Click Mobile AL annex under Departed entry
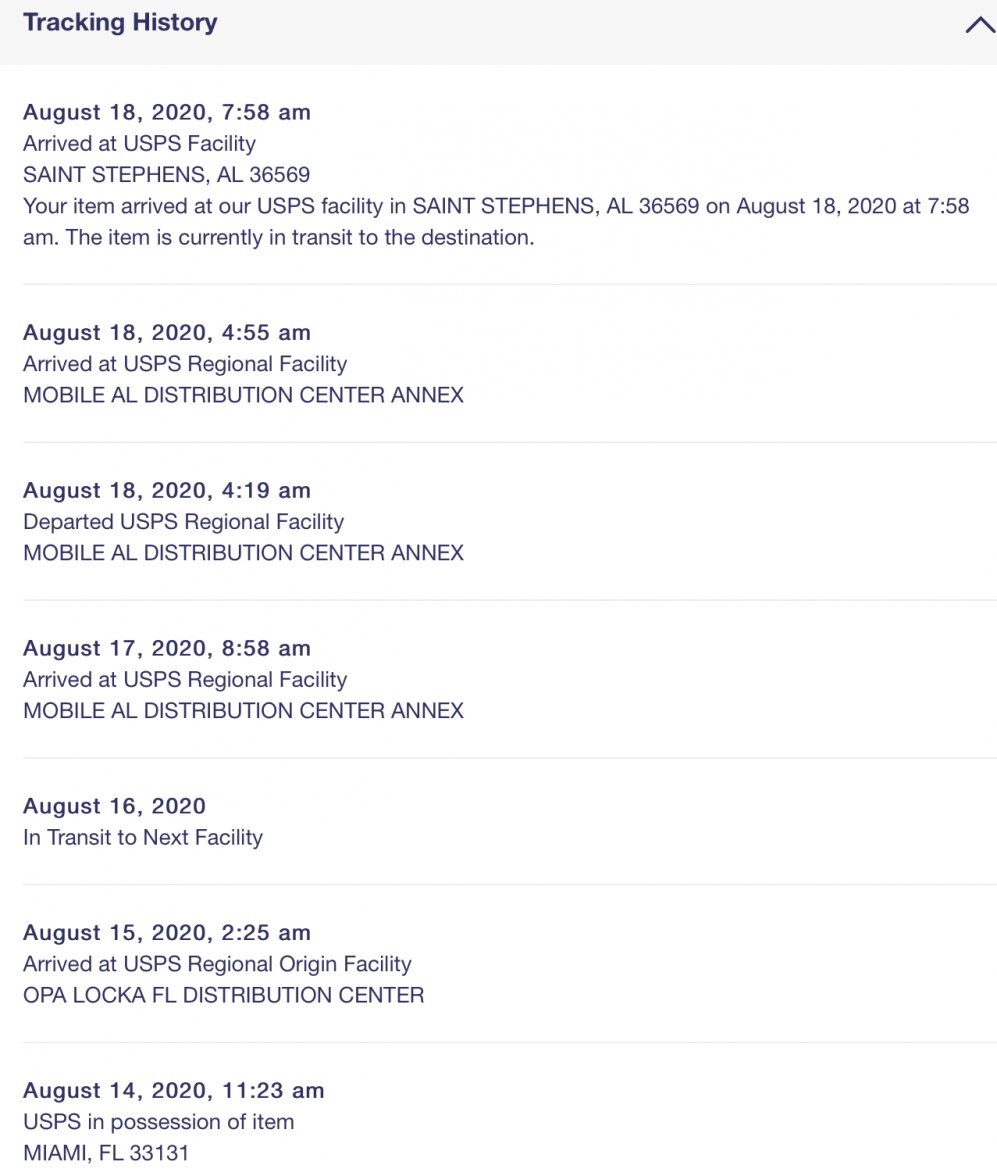The image size is (997, 1176). coord(243,553)
